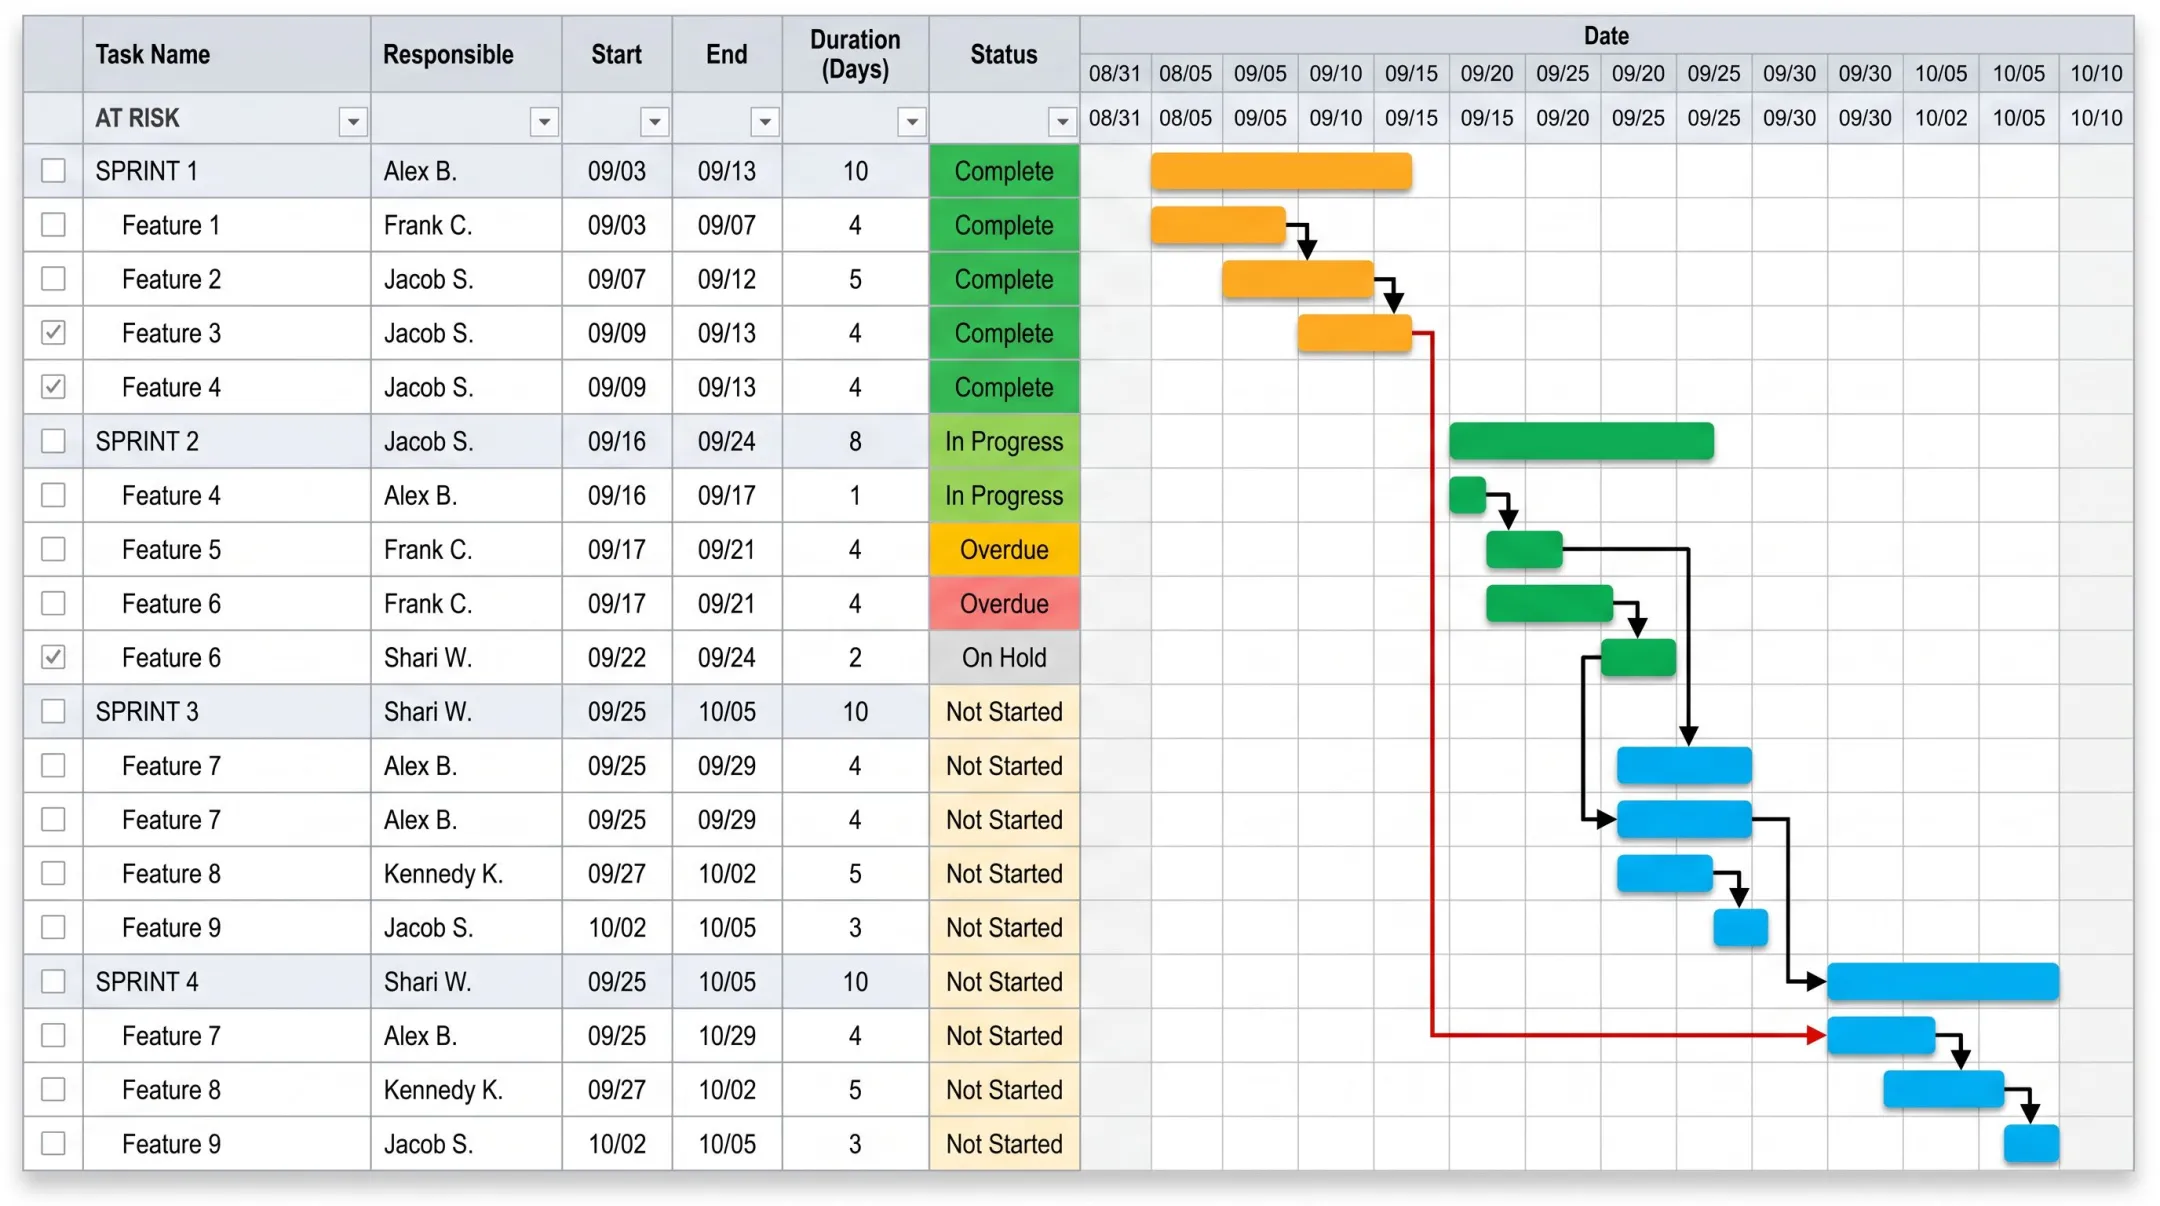2160x1206 pixels.
Task: Open the Start column filter dropdown
Action: [655, 122]
